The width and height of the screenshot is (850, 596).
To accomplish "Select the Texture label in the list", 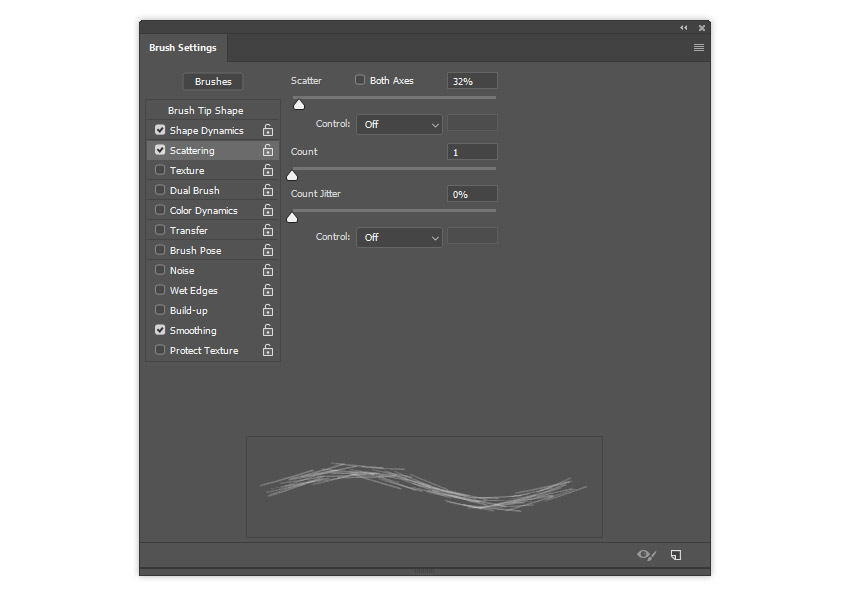I will 187,170.
